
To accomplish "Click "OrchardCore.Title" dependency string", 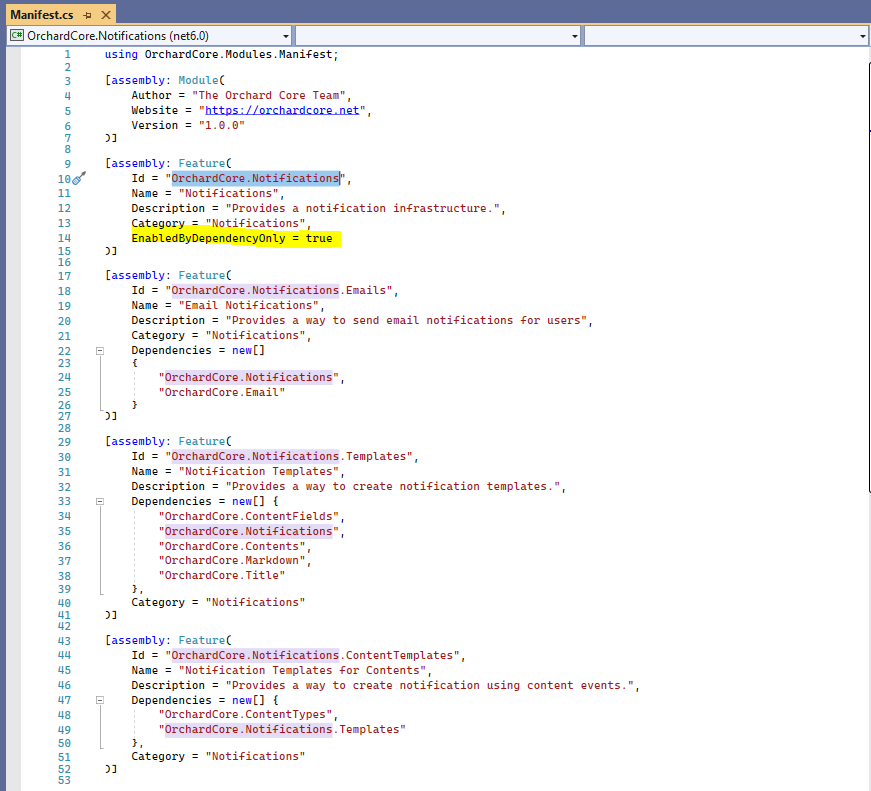I will [x=222, y=575].
